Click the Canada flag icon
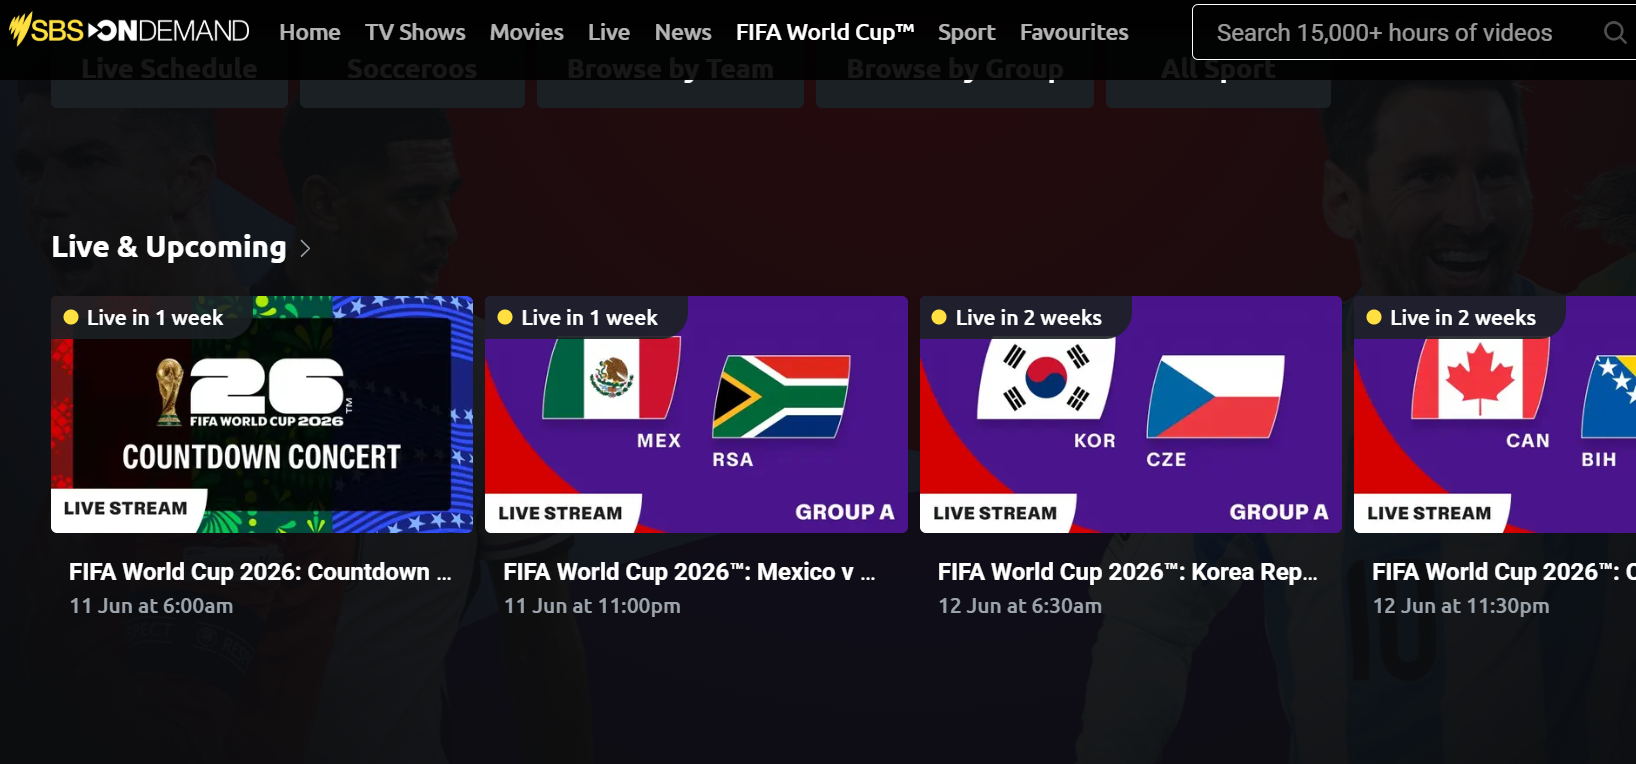The height and width of the screenshot is (764, 1636). [x=1481, y=378]
